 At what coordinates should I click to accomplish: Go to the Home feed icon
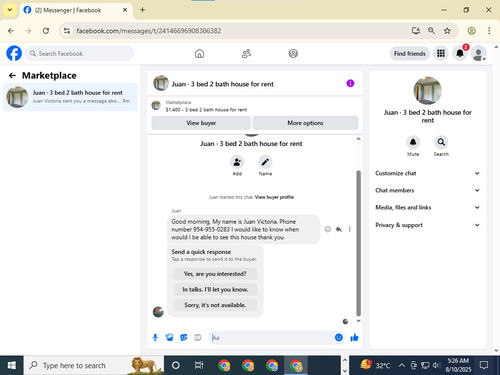(199, 53)
